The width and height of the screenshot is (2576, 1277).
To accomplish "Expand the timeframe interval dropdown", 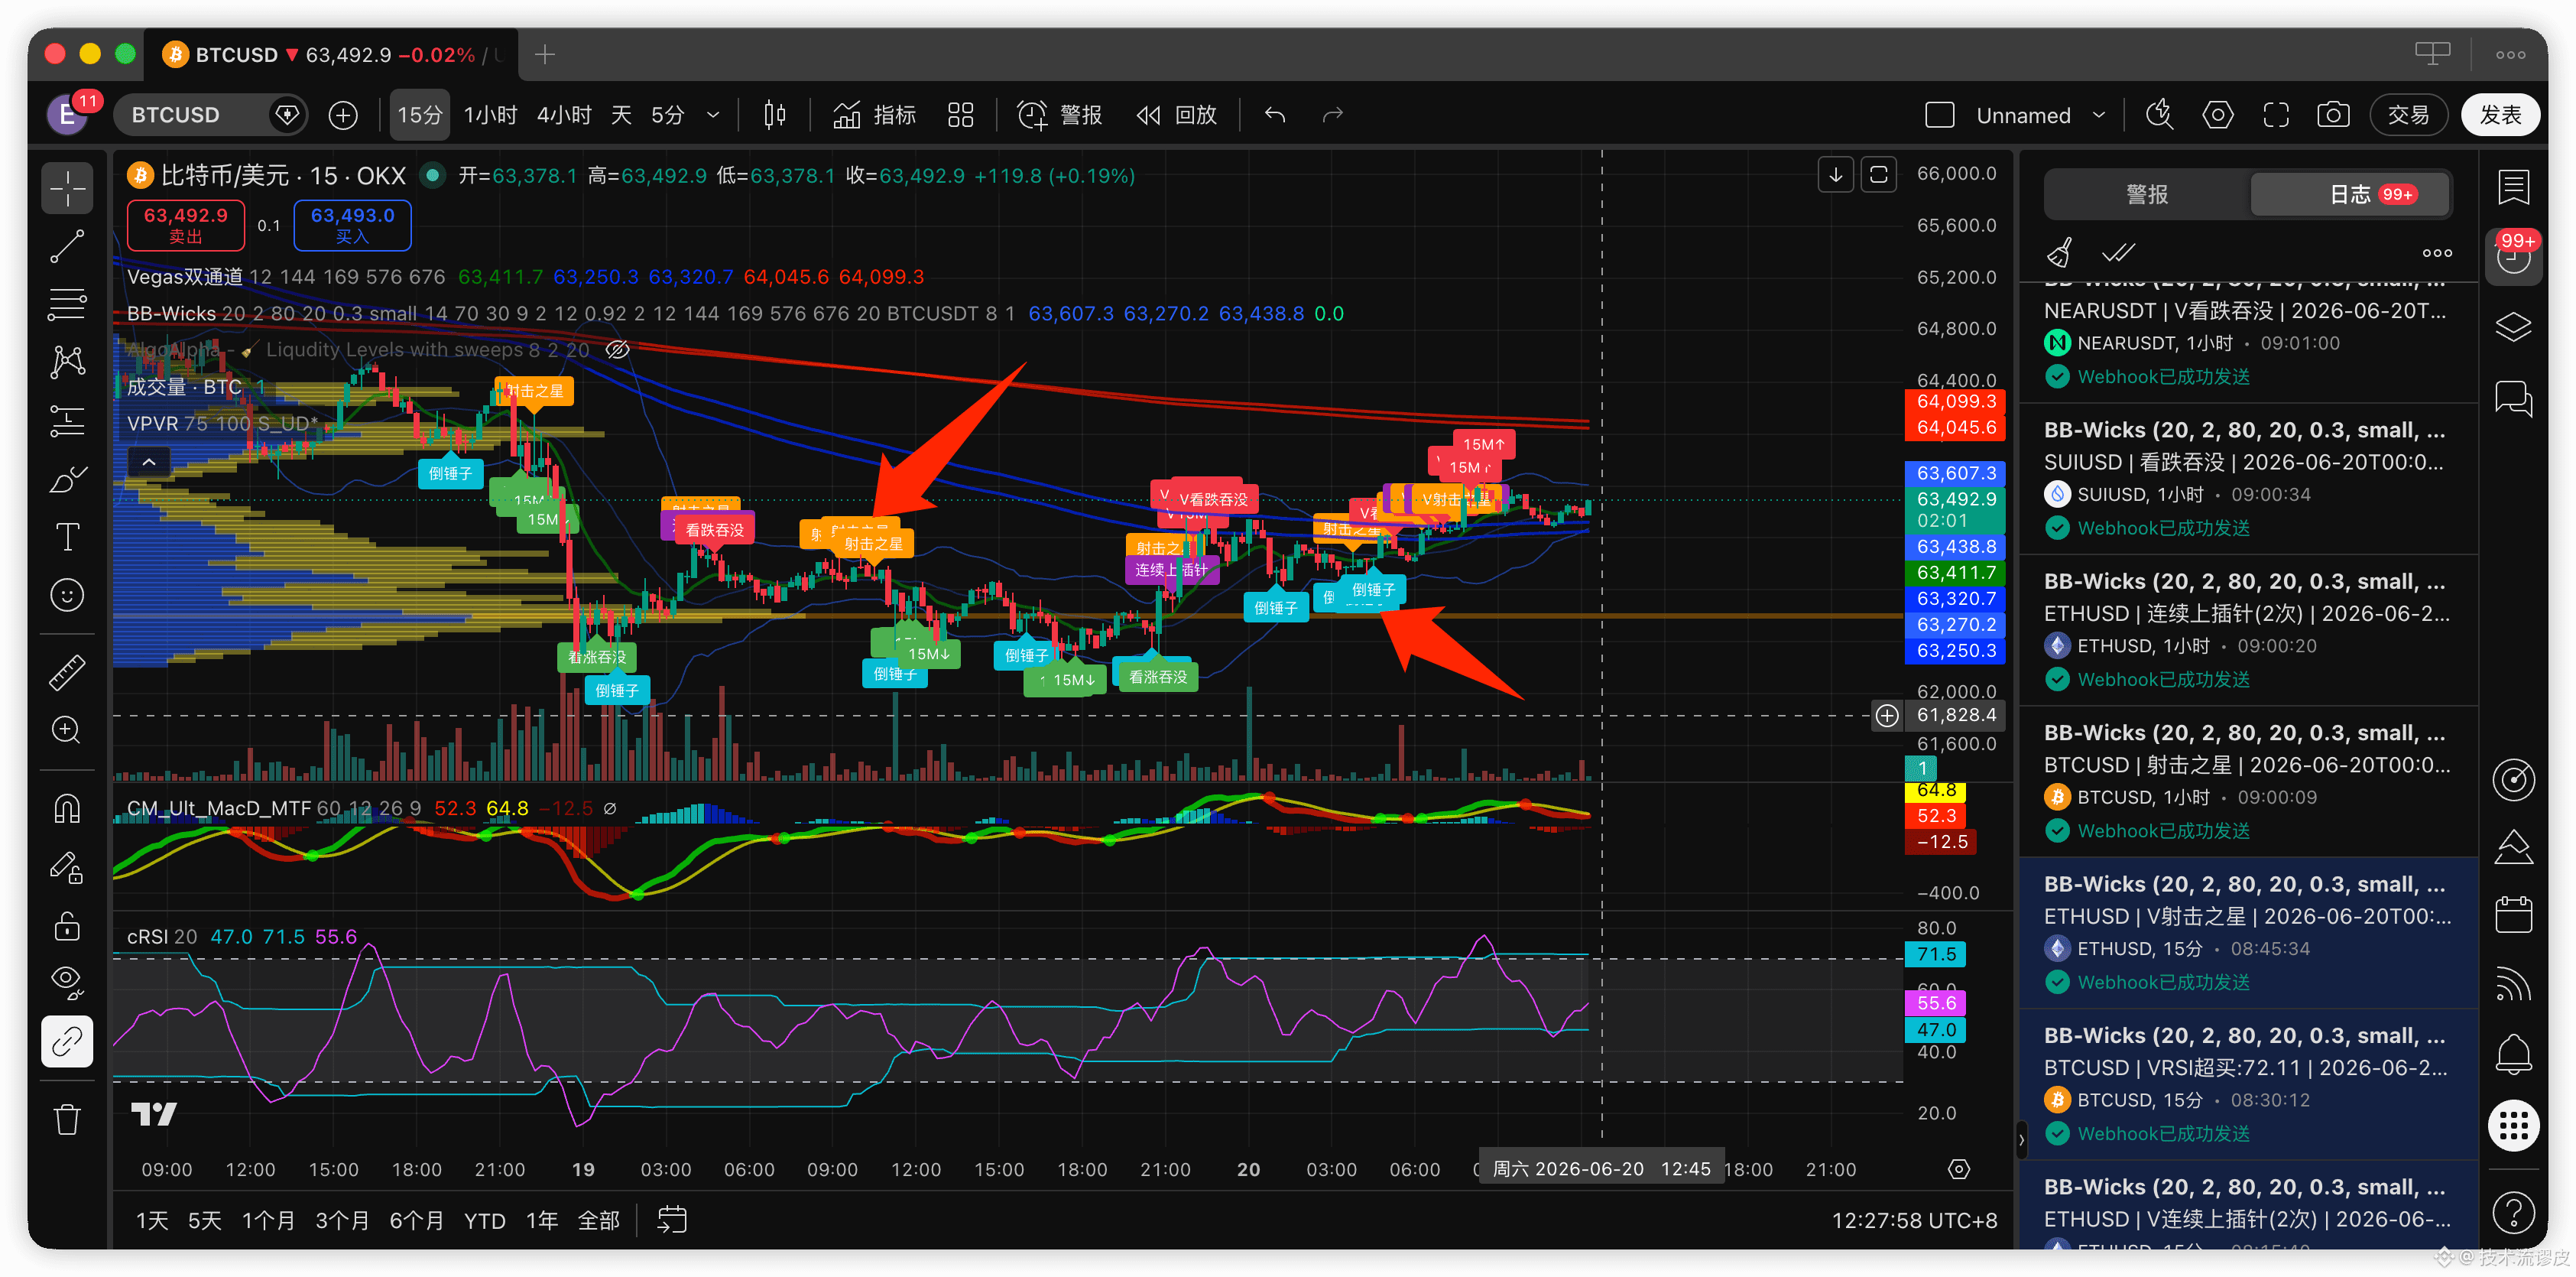I will pos(713,115).
